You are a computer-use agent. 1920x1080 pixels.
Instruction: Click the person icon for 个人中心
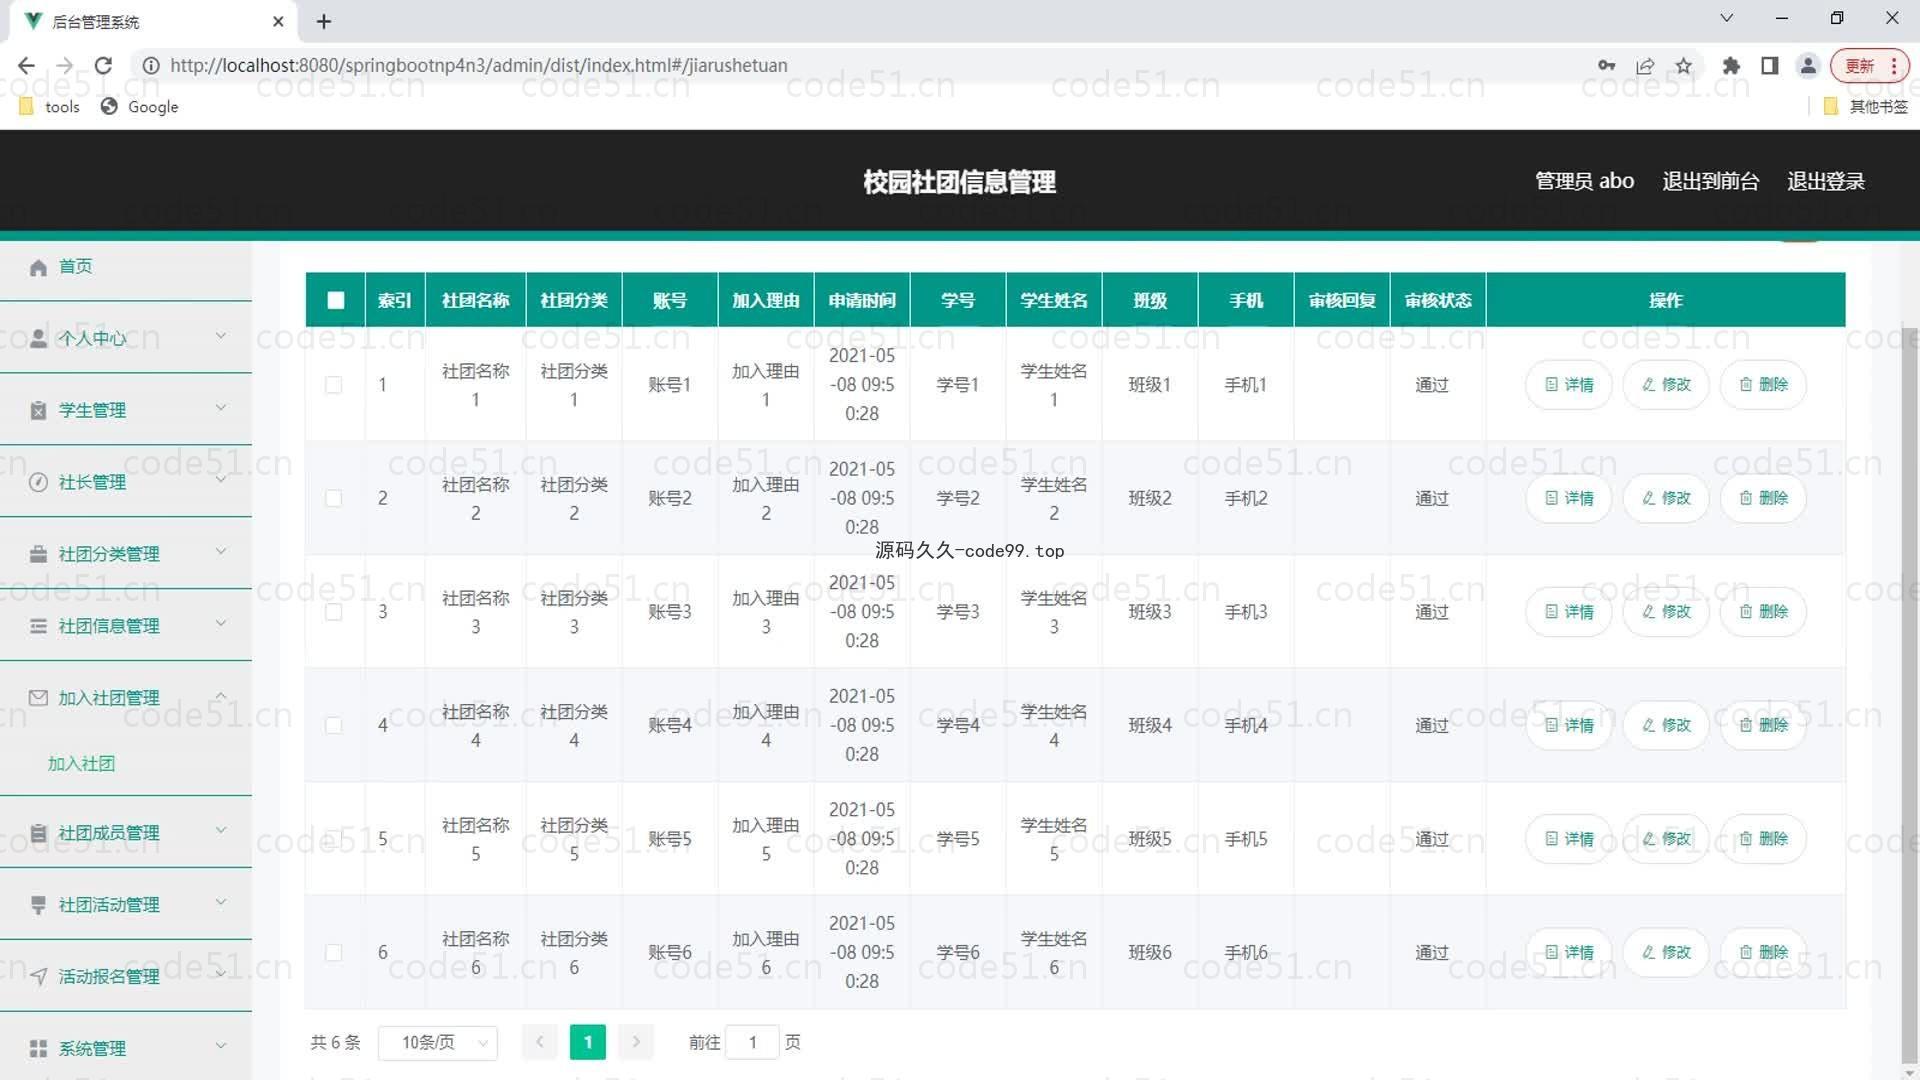tap(38, 338)
